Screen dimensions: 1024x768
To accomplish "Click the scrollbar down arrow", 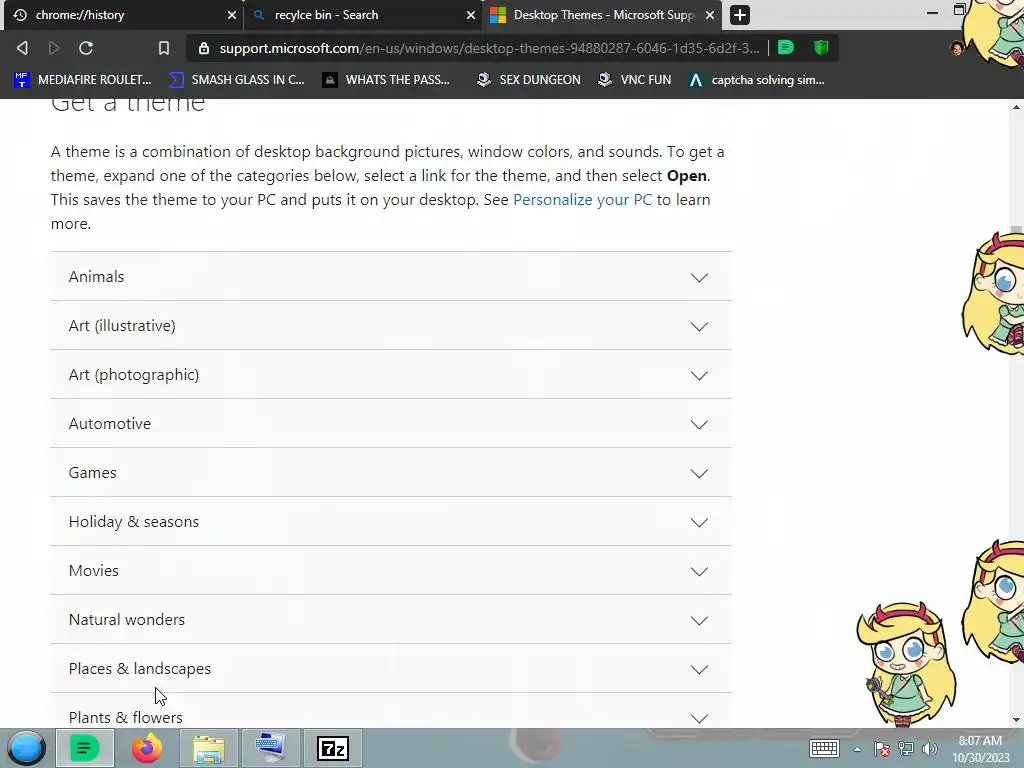I will [1017, 720].
